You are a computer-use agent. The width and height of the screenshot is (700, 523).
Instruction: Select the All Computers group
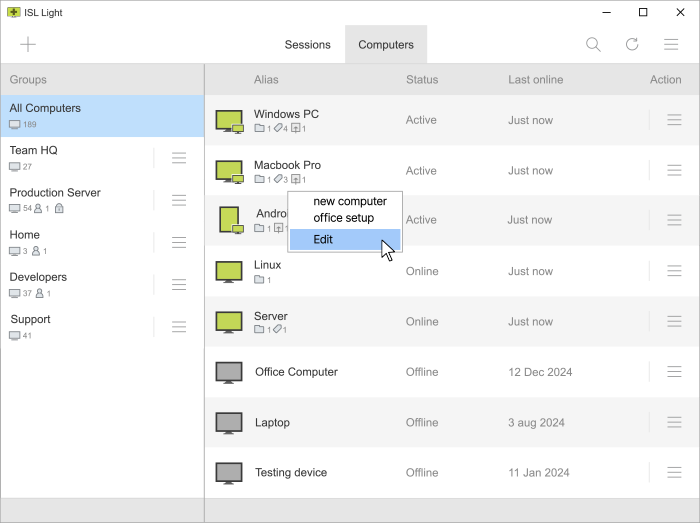point(102,115)
